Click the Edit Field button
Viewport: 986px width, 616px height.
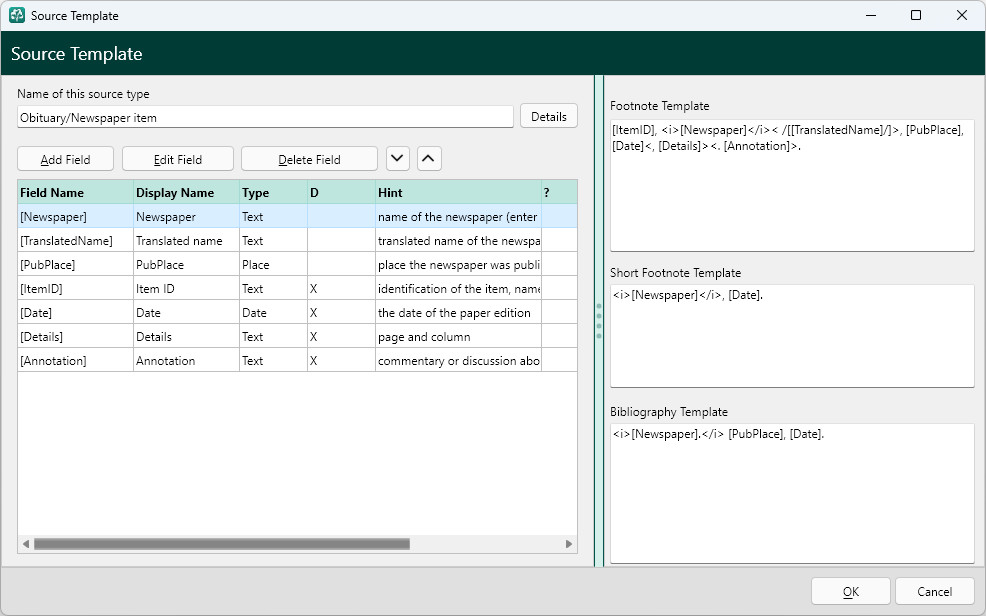coord(178,159)
